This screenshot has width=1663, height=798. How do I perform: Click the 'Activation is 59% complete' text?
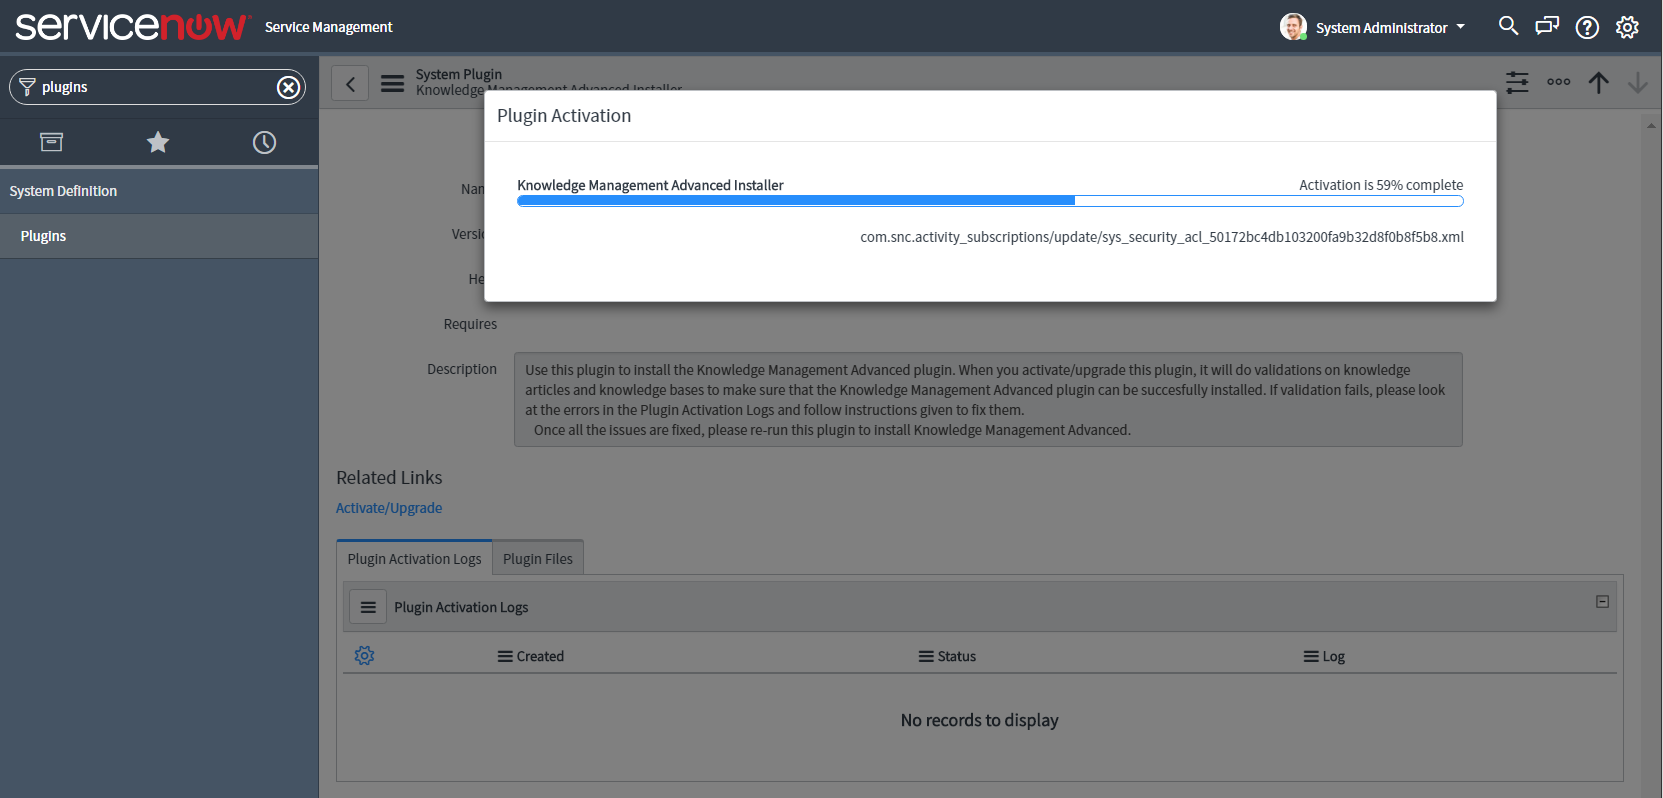[x=1381, y=185]
